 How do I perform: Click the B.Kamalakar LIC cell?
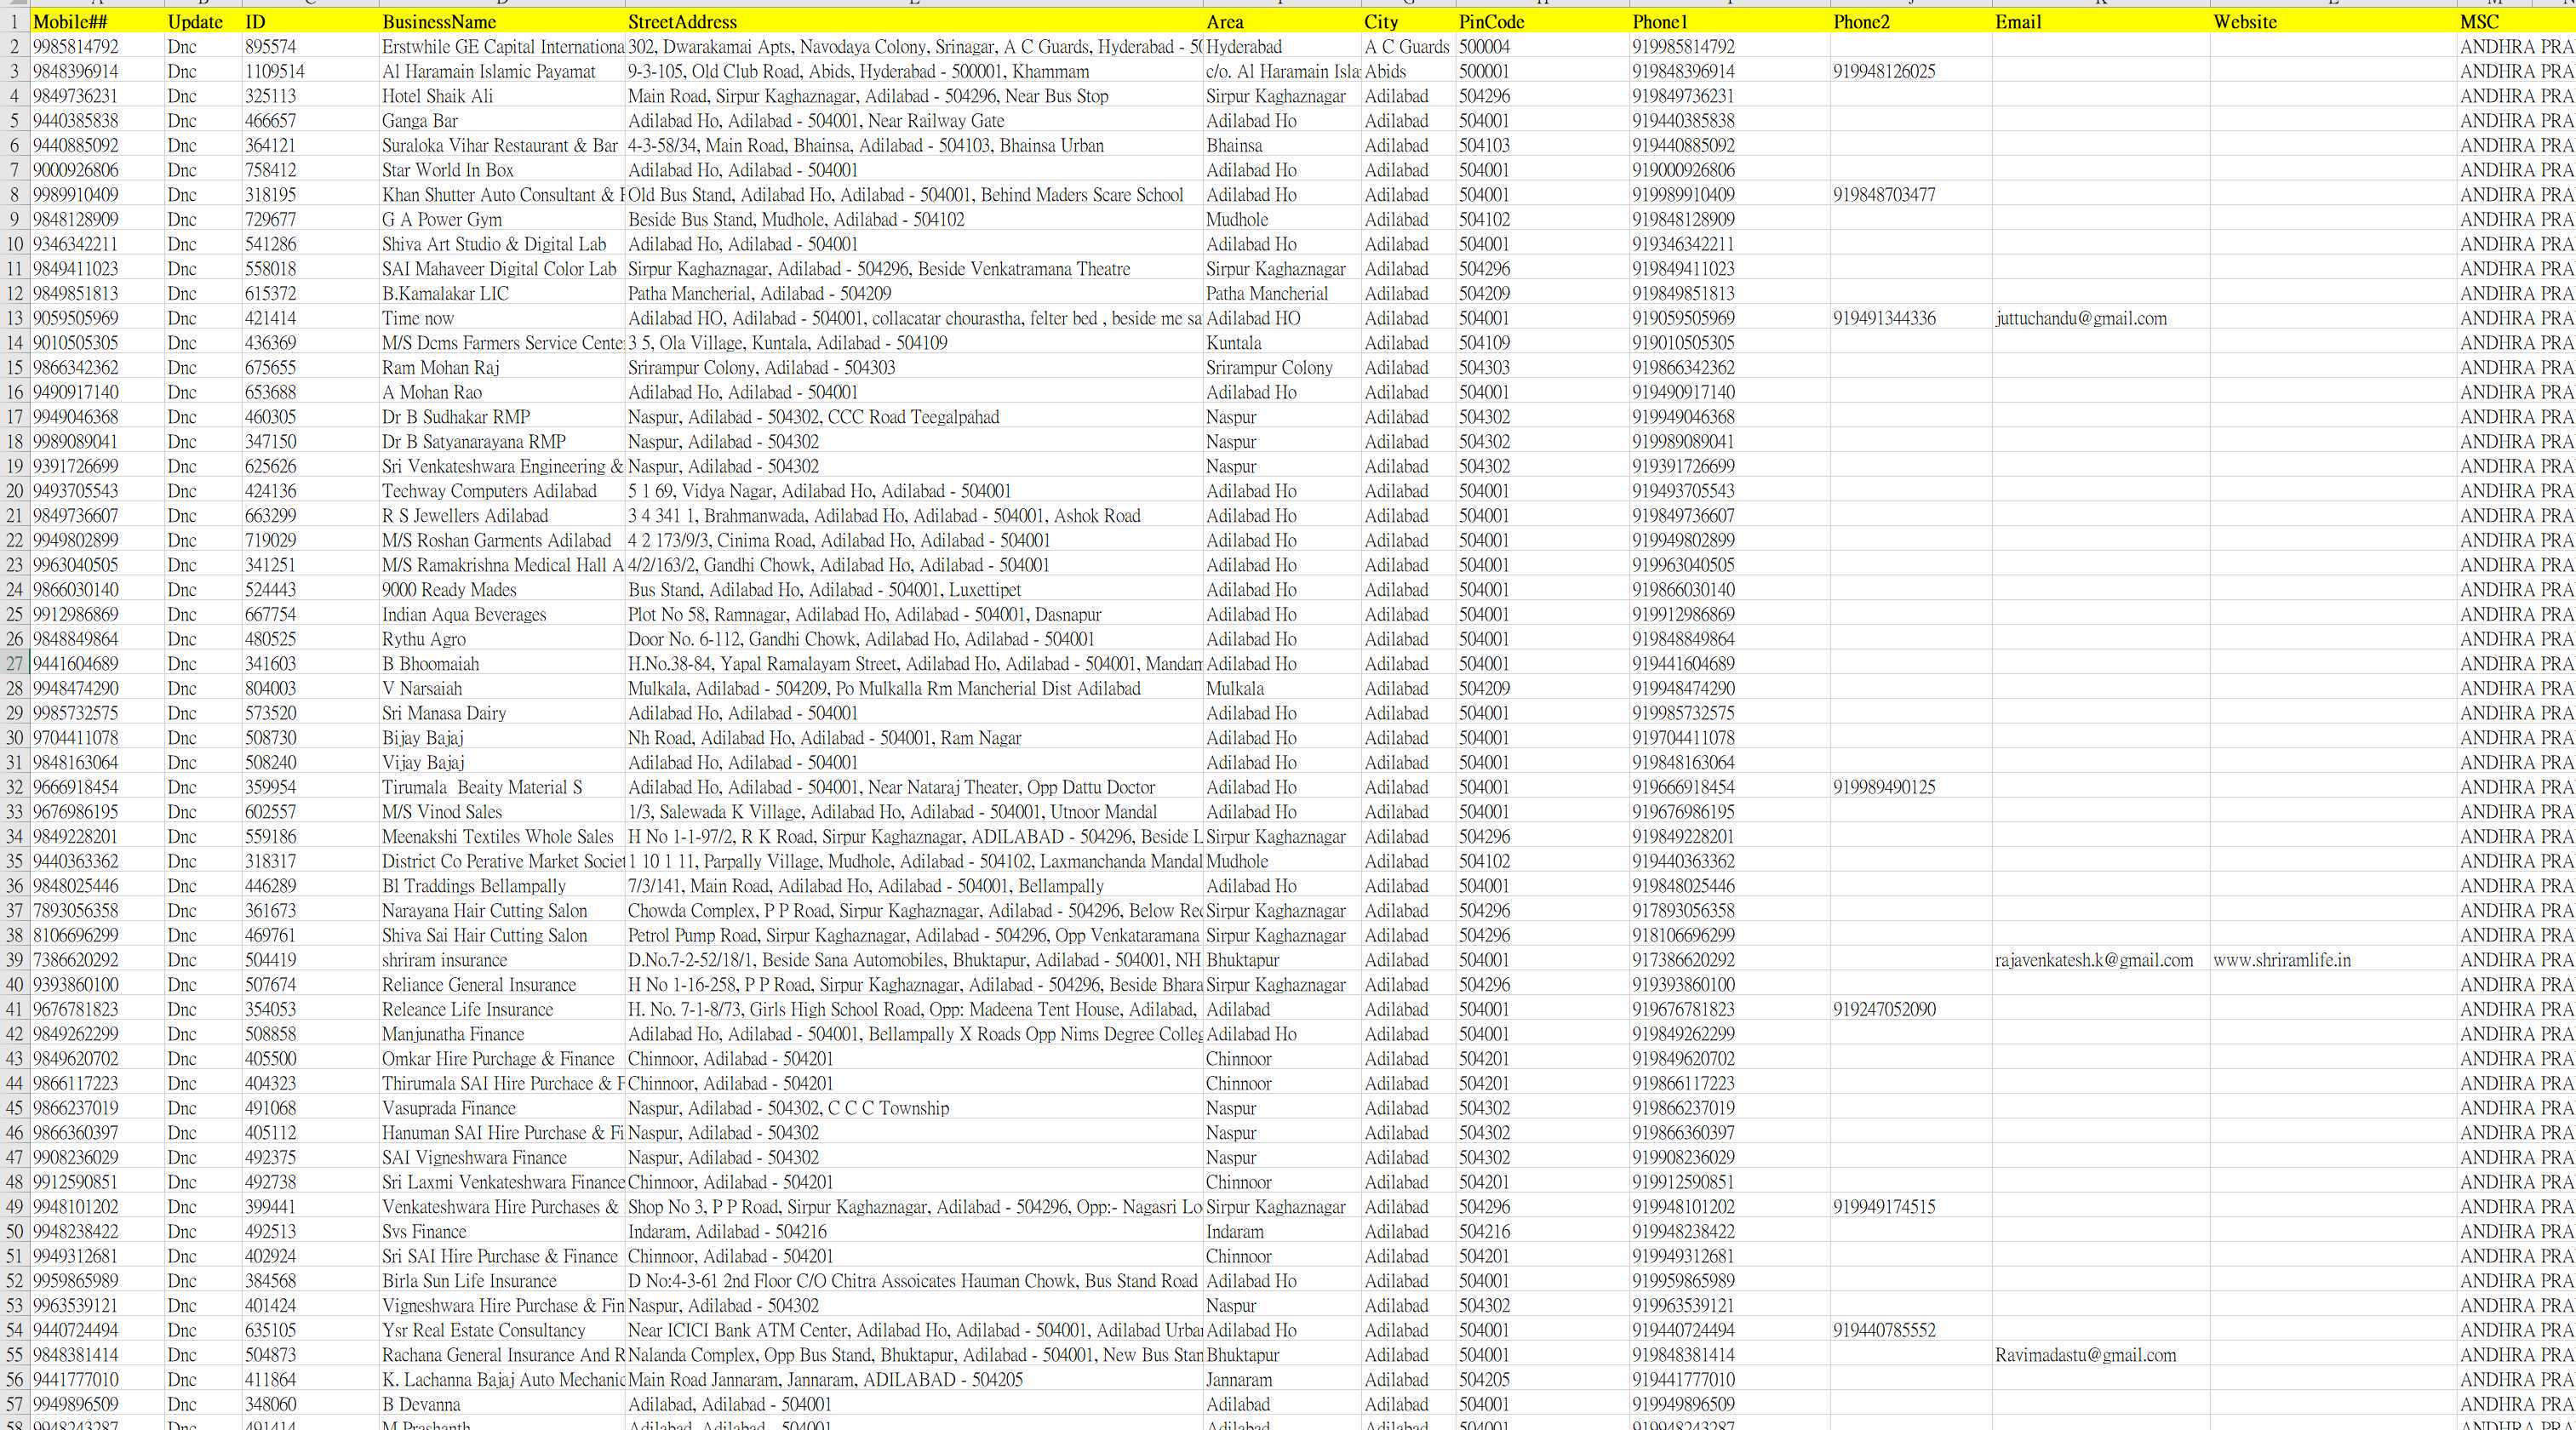pyautogui.click(x=502, y=293)
